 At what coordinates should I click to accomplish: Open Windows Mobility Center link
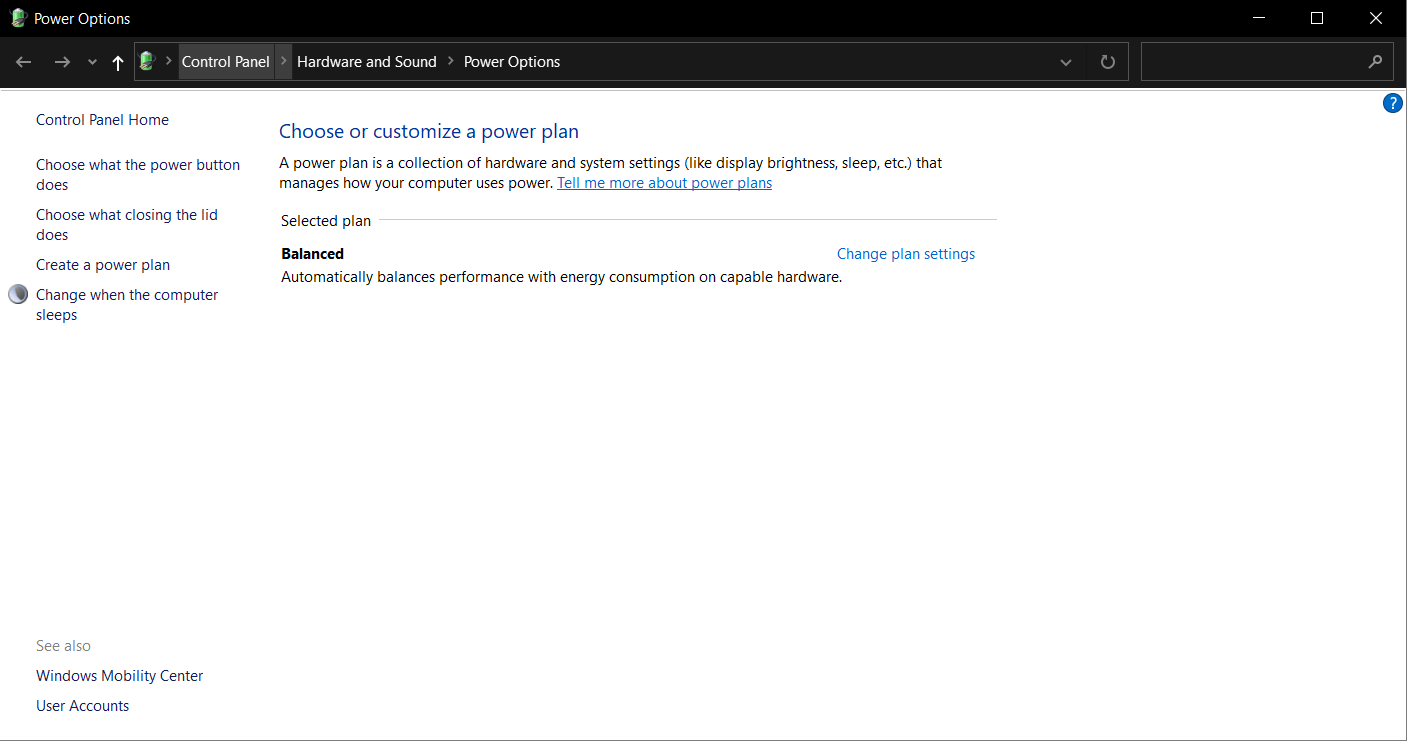point(120,676)
